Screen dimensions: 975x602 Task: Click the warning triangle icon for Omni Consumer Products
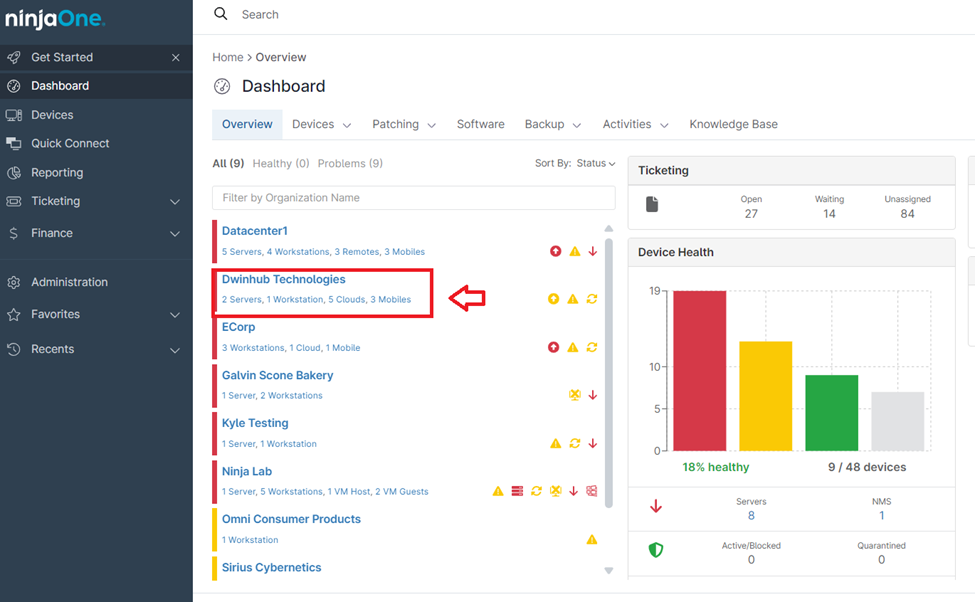[x=592, y=540]
